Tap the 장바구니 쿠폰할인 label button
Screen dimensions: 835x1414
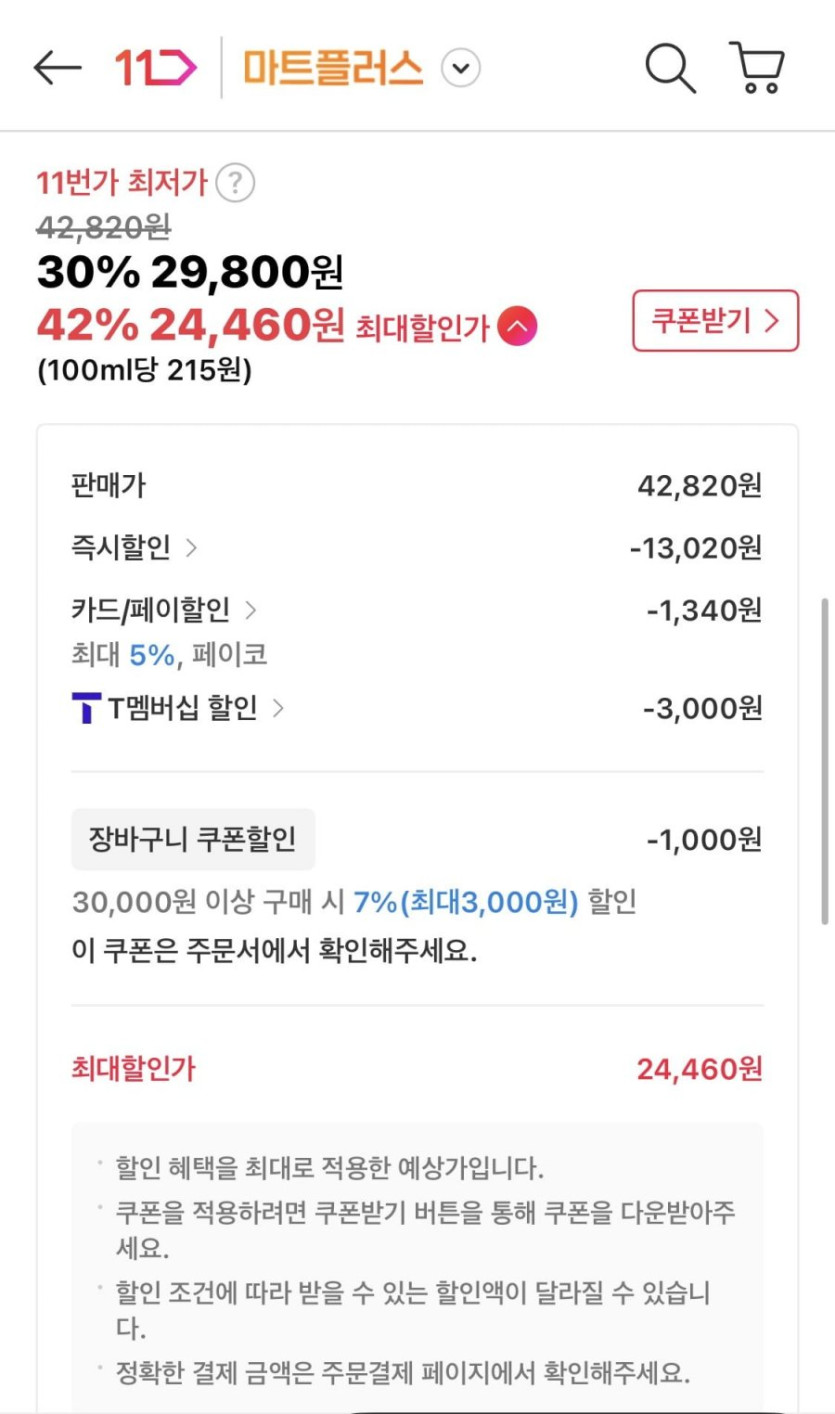[193, 839]
